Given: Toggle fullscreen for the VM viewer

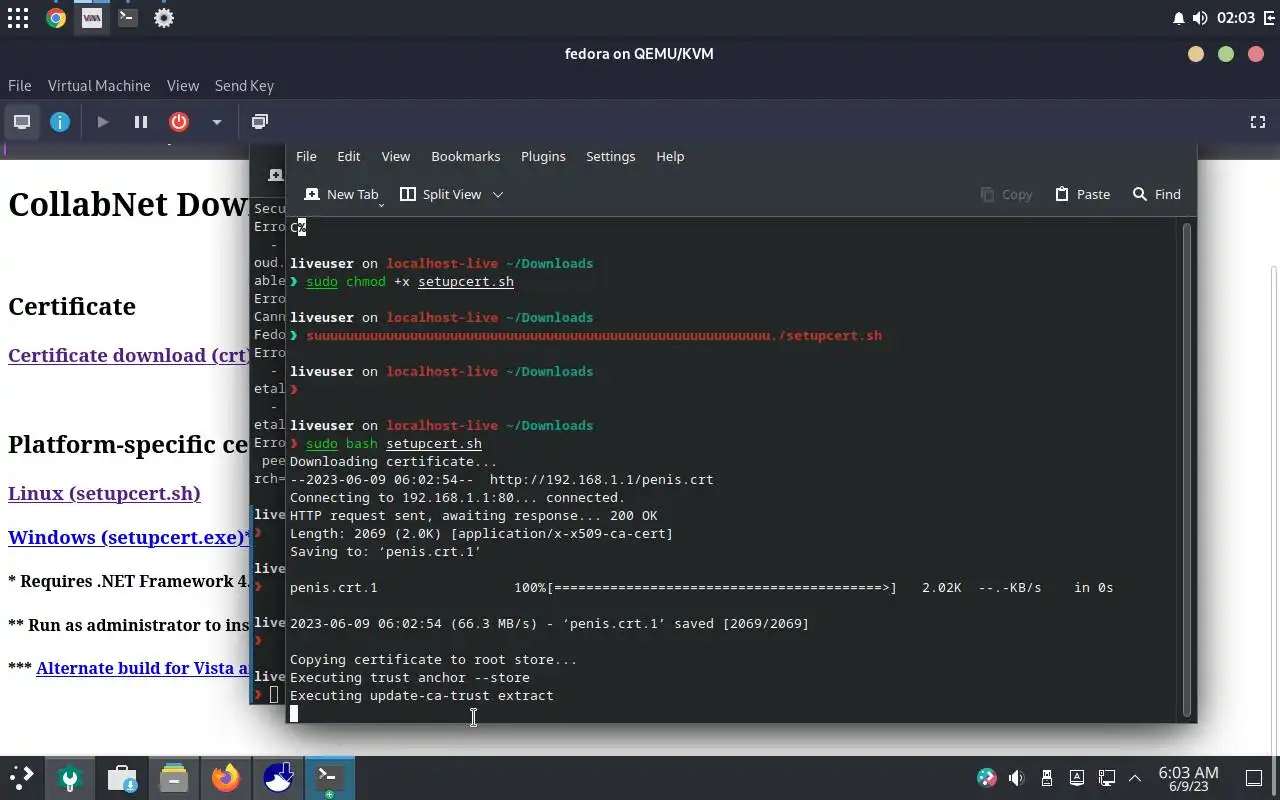Looking at the screenshot, I should [x=1258, y=122].
